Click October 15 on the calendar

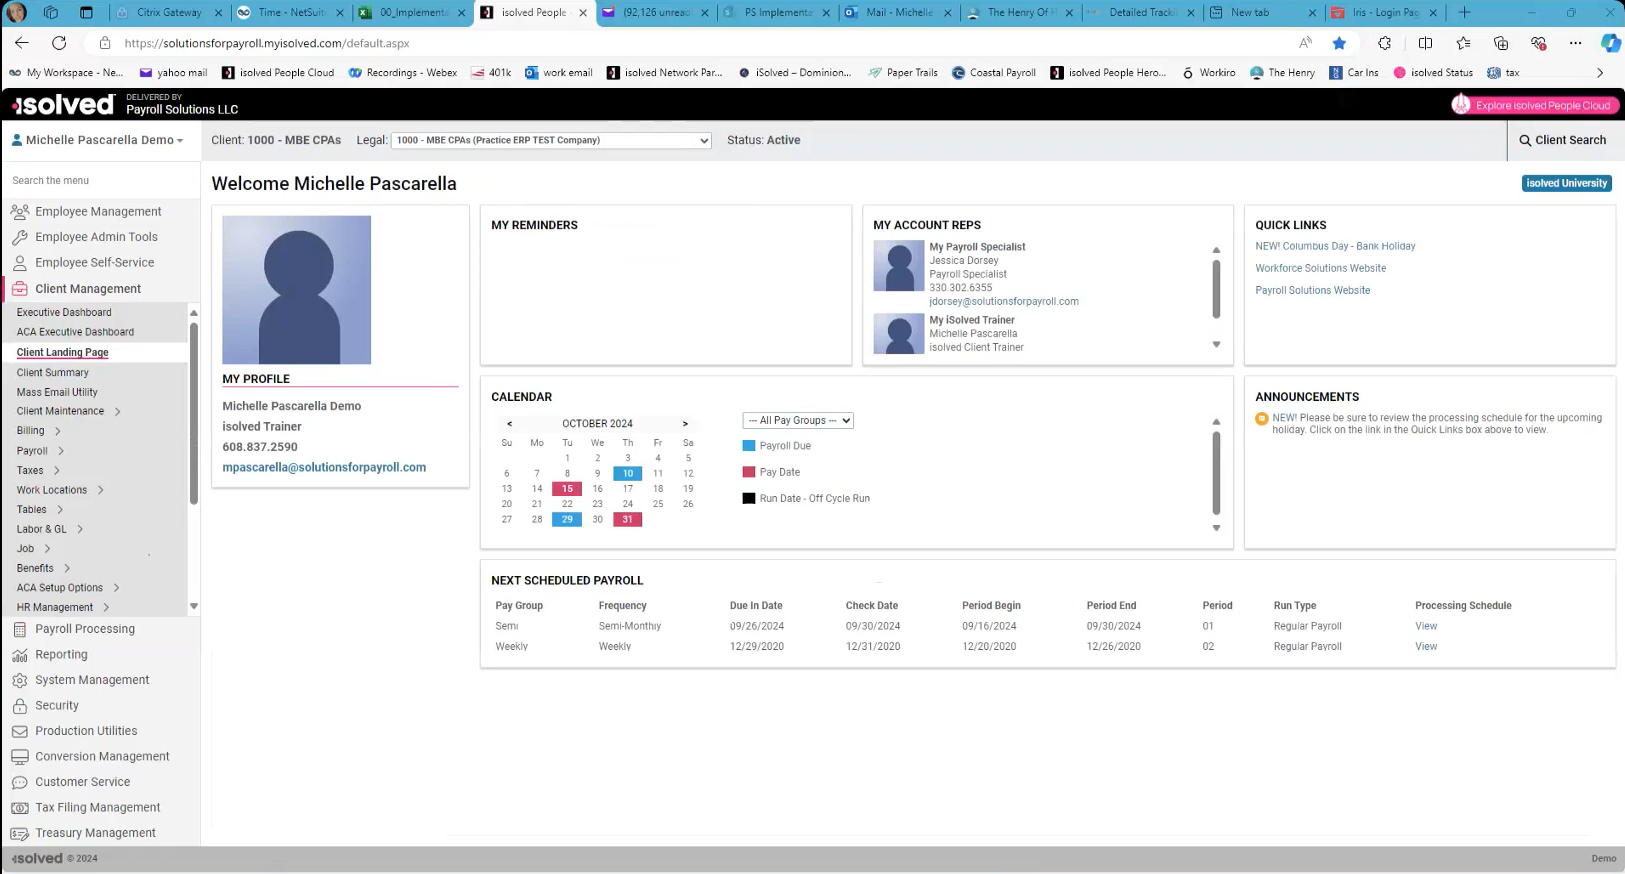[x=567, y=489]
